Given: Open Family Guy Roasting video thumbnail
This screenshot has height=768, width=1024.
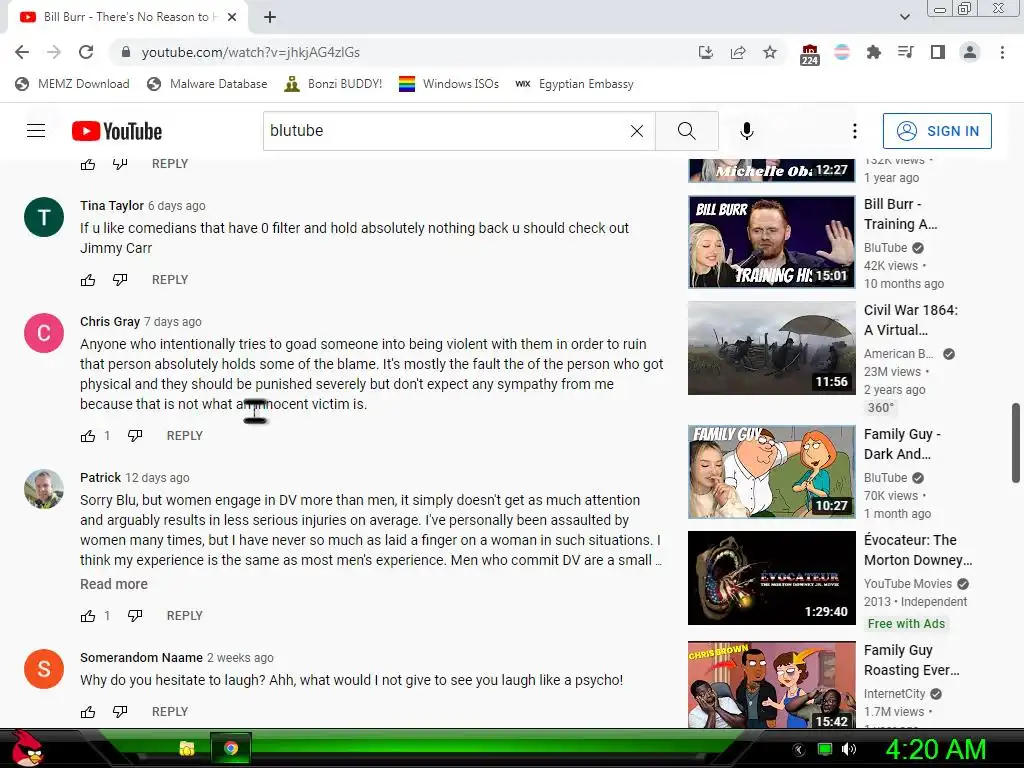Looking at the screenshot, I should [771, 685].
